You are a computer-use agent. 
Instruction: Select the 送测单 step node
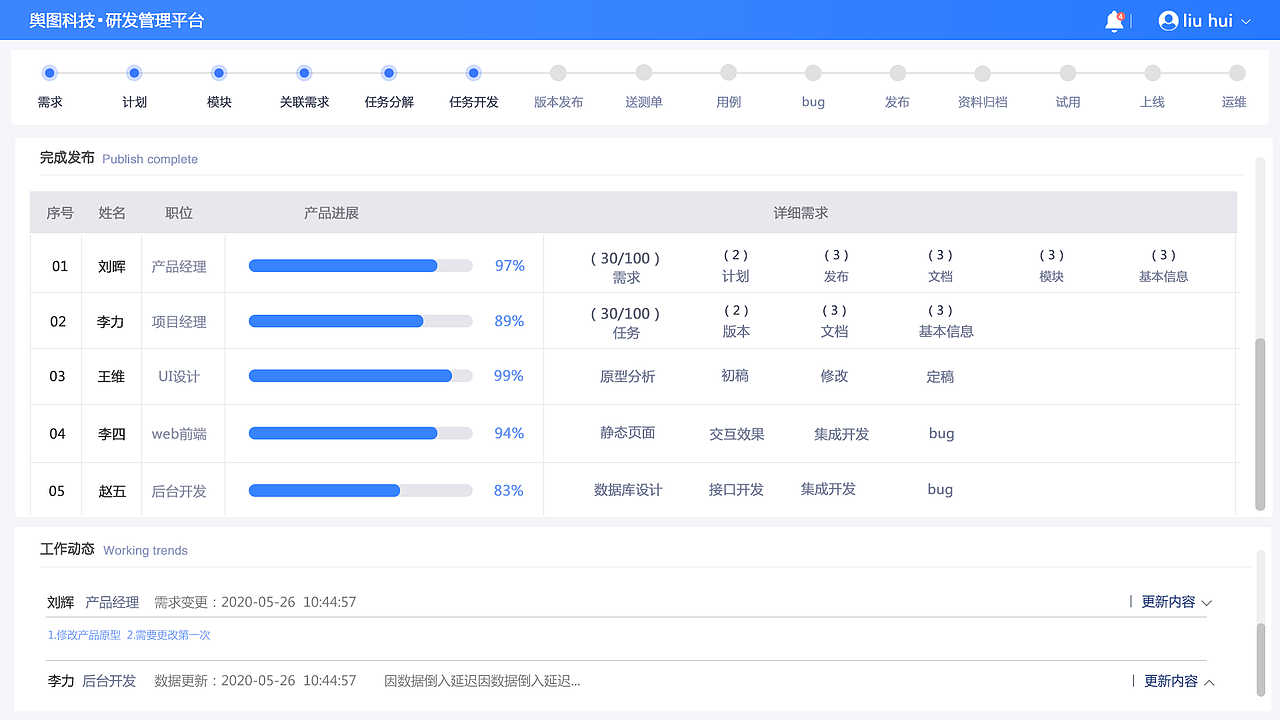pyautogui.click(x=643, y=73)
